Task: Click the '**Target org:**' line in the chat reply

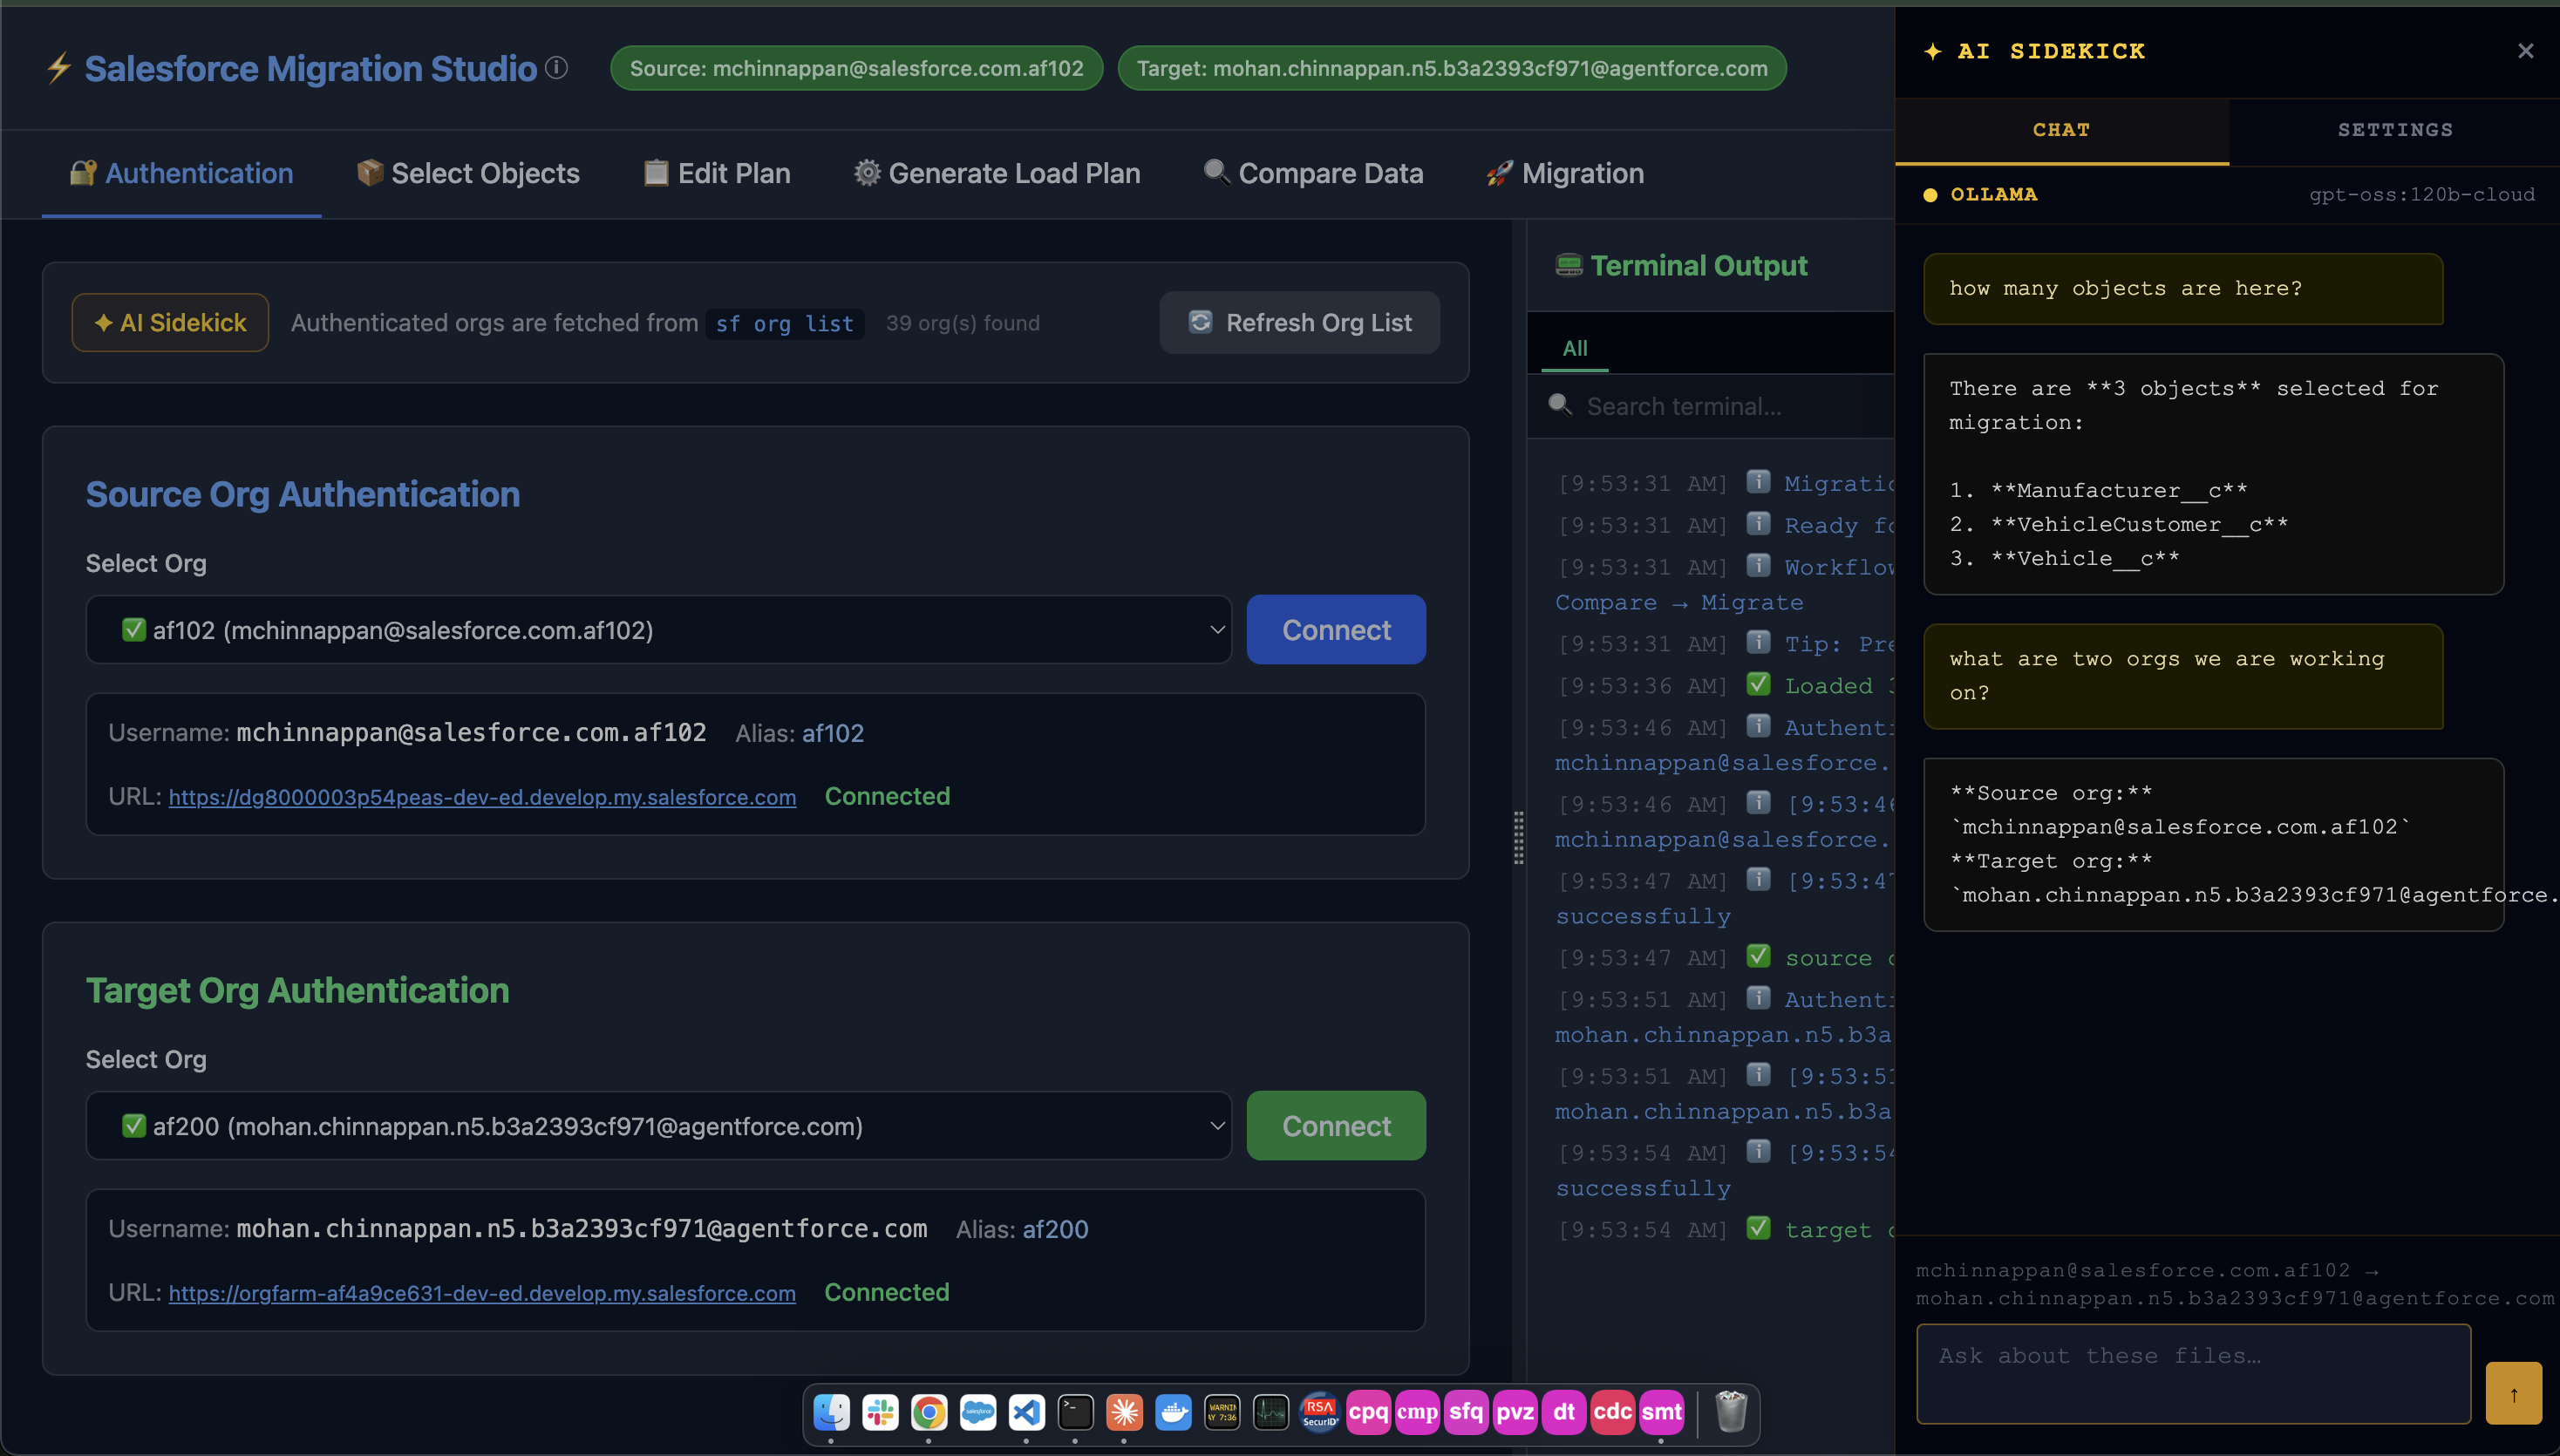Action: pyautogui.click(x=2051, y=861)
